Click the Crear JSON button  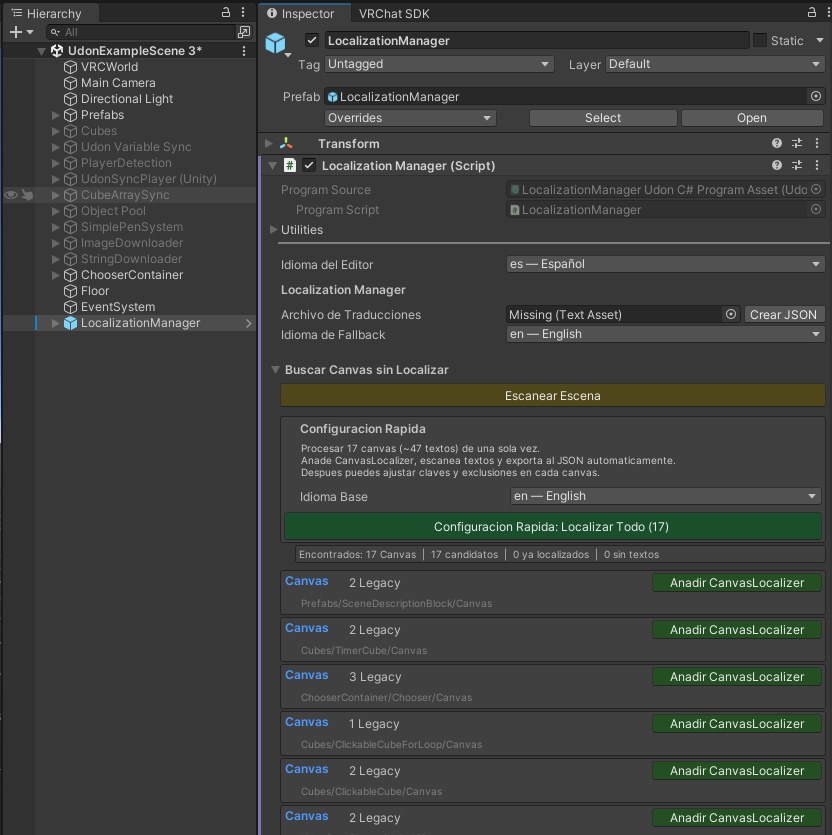(x=784, y=314)
